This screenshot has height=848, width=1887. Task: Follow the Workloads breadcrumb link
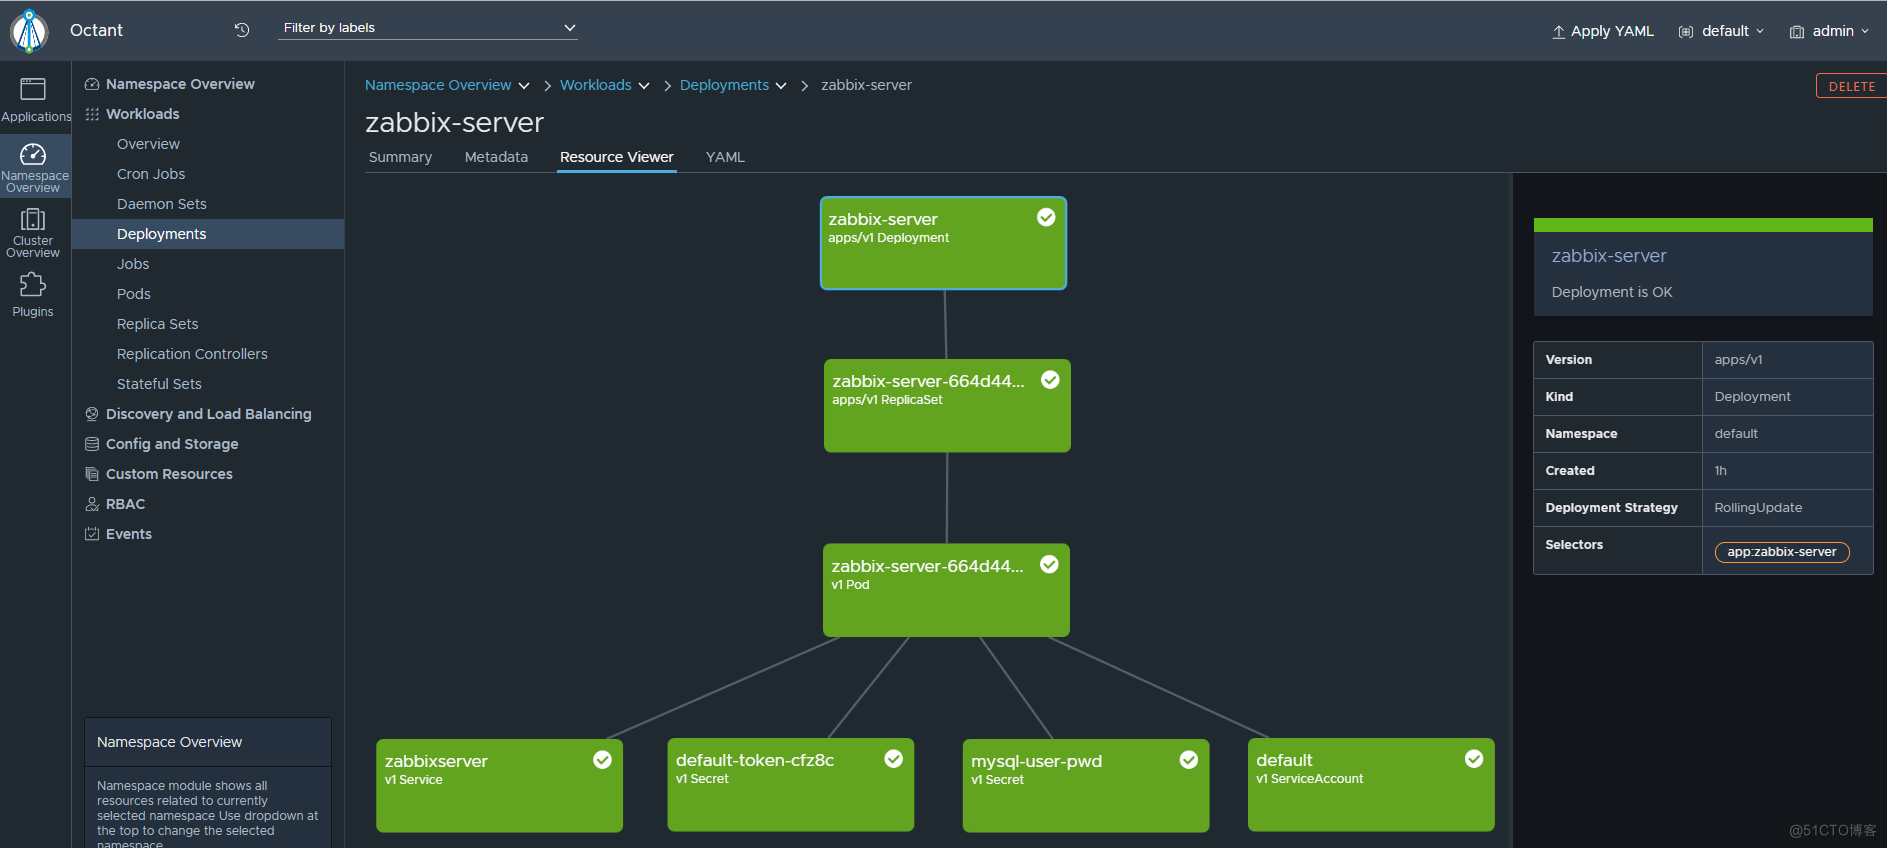click(596, 85)
